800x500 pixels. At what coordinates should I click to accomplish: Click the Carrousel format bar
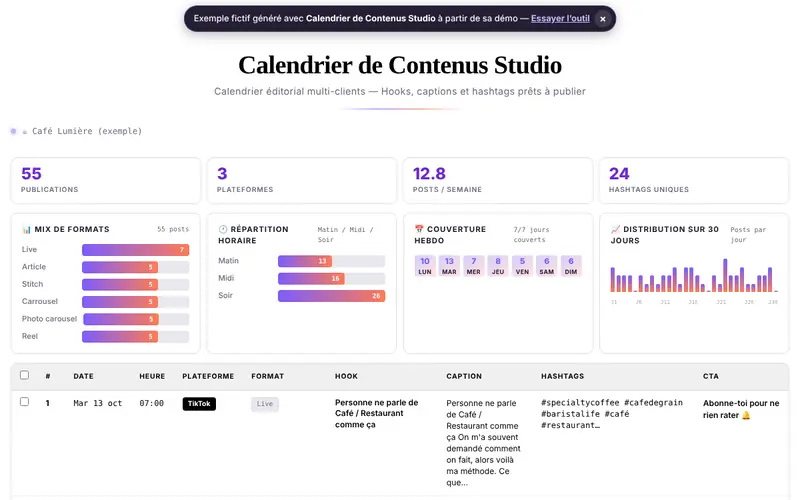120,302
